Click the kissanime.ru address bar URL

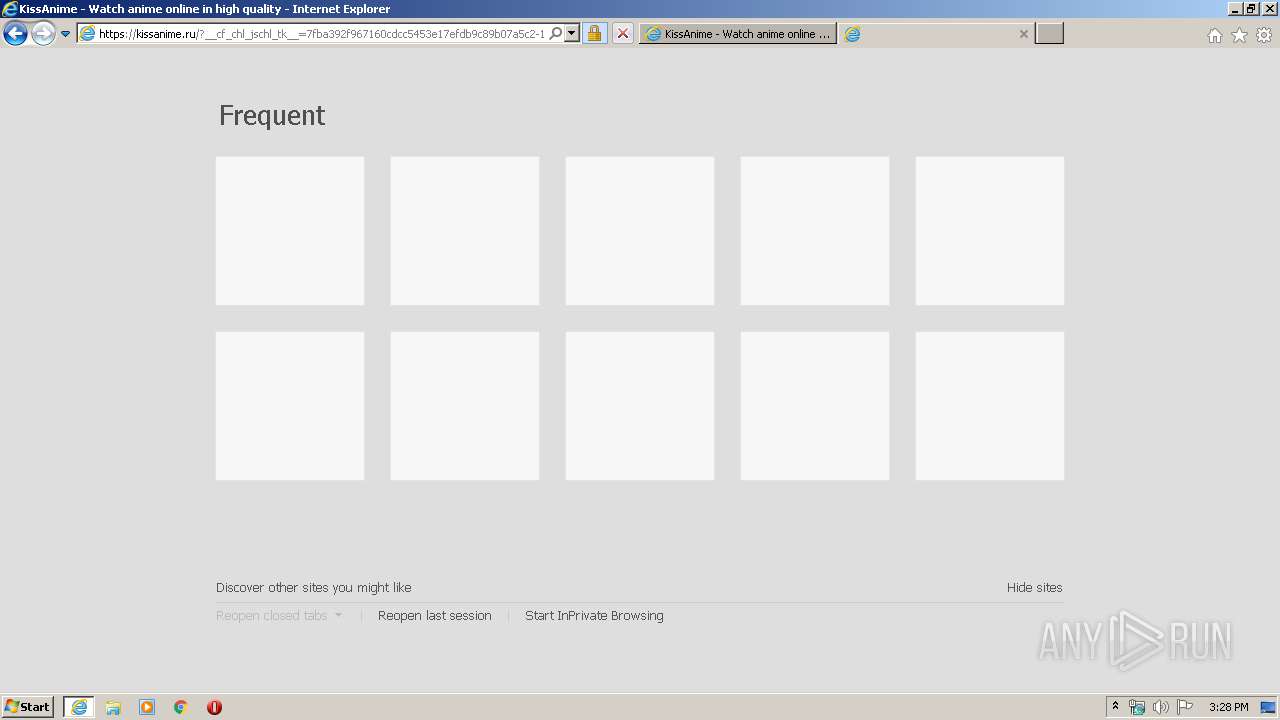tap(322, 34)
